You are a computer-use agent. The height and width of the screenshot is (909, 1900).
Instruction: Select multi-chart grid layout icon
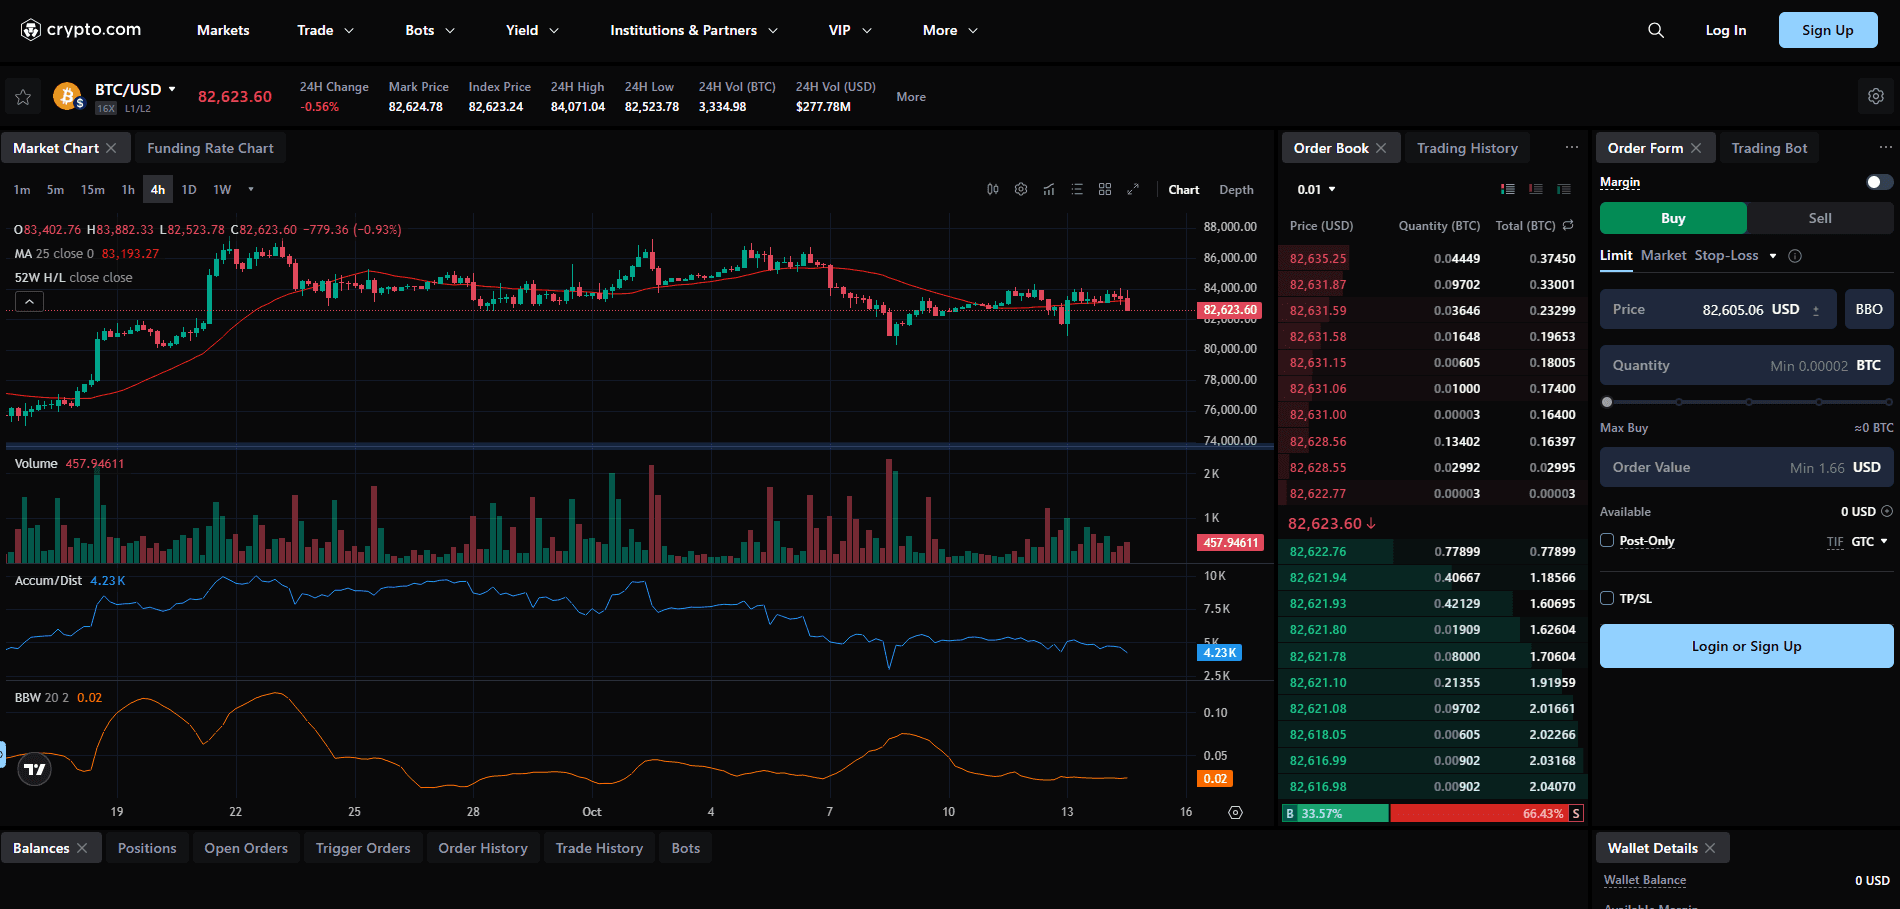pos(1105,189)
